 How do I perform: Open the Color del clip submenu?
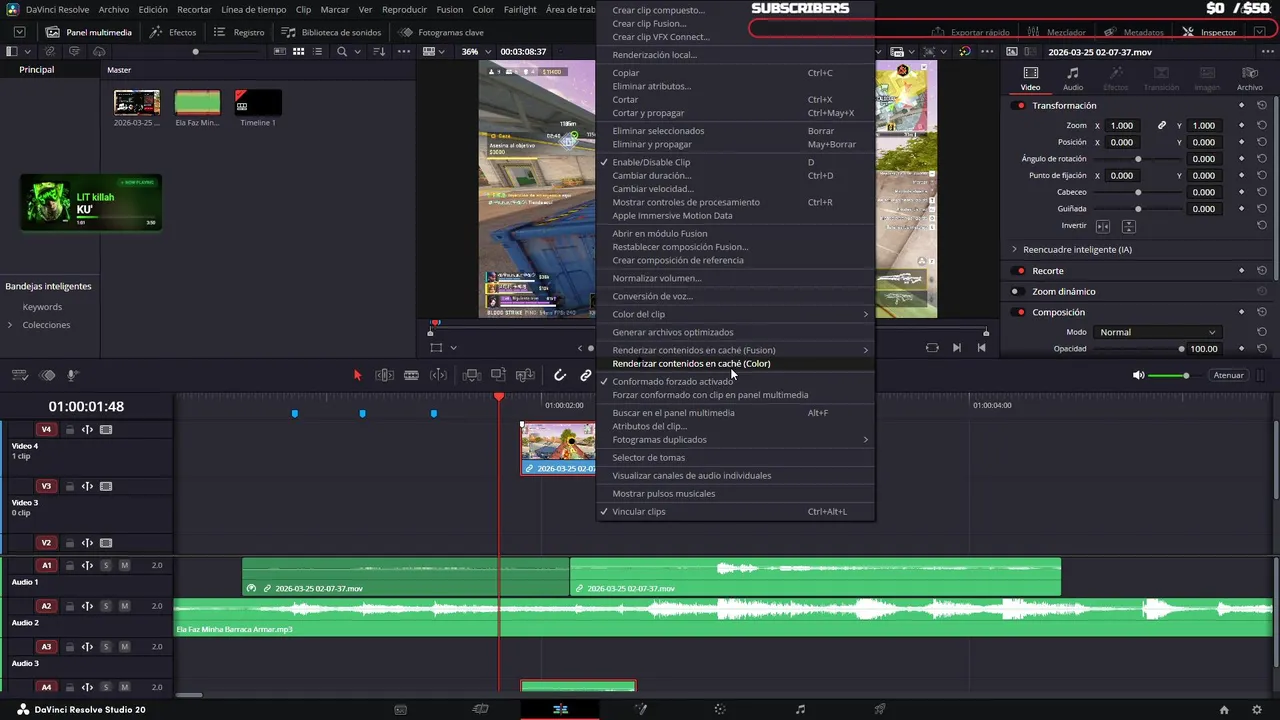point(736,314)
